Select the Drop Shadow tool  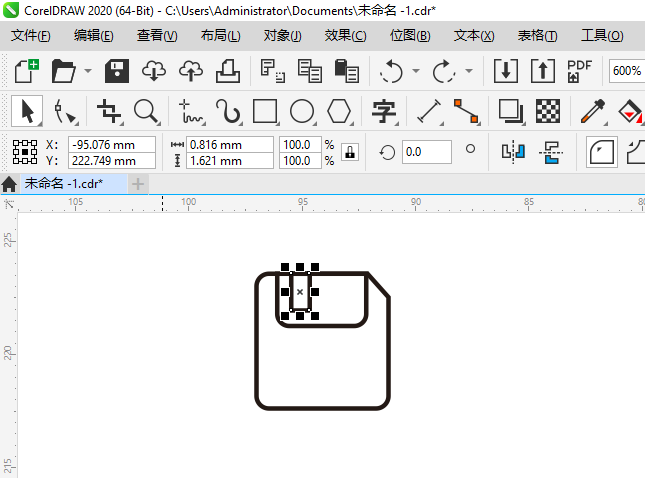click(511, 111)
